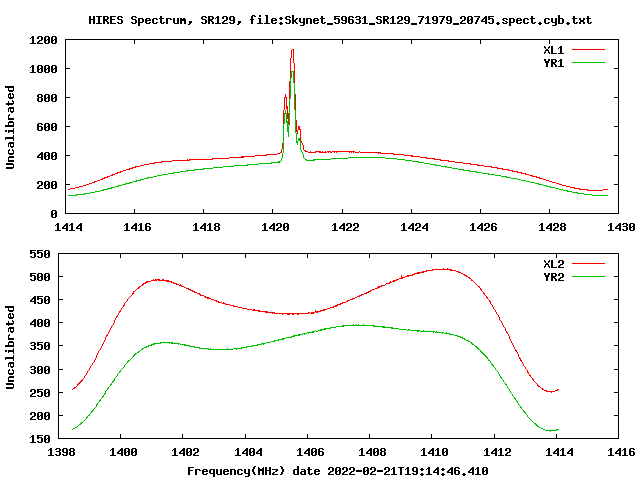Click the XL1 red legend line
The width and height of the screenshot is (640, 480).
(588, 50)
